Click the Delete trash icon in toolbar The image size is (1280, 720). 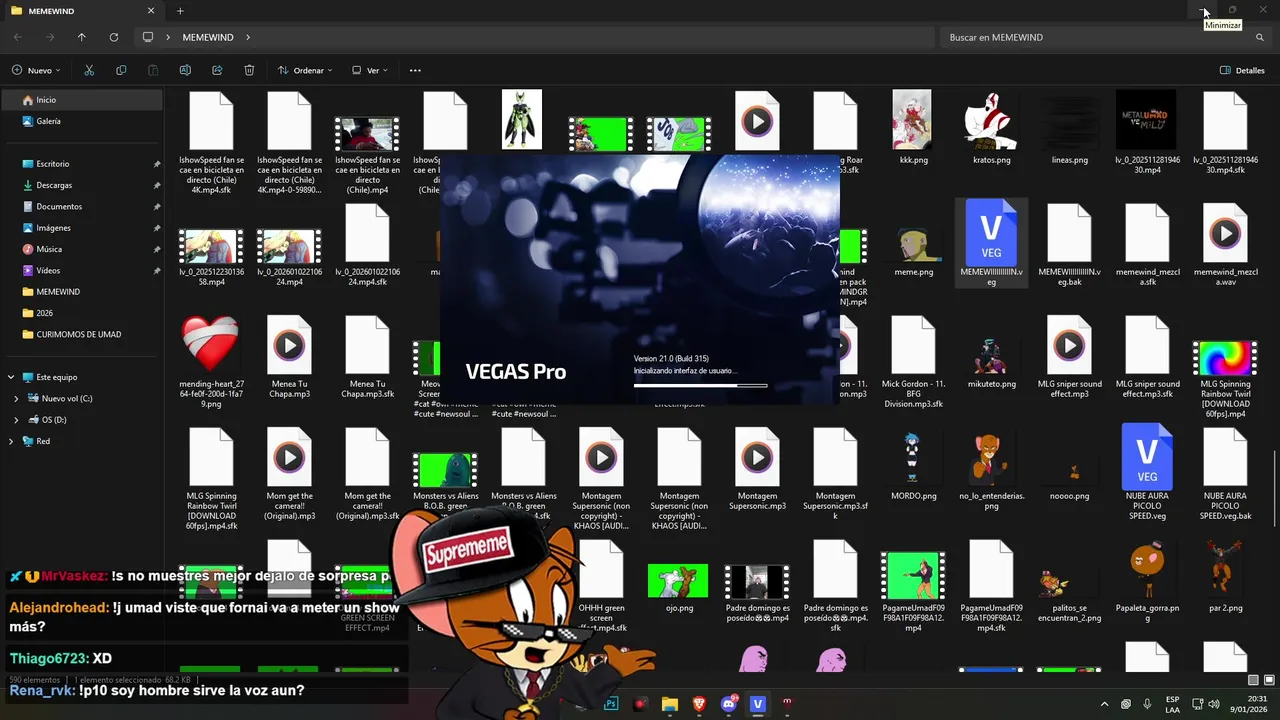tap(249, 70)
